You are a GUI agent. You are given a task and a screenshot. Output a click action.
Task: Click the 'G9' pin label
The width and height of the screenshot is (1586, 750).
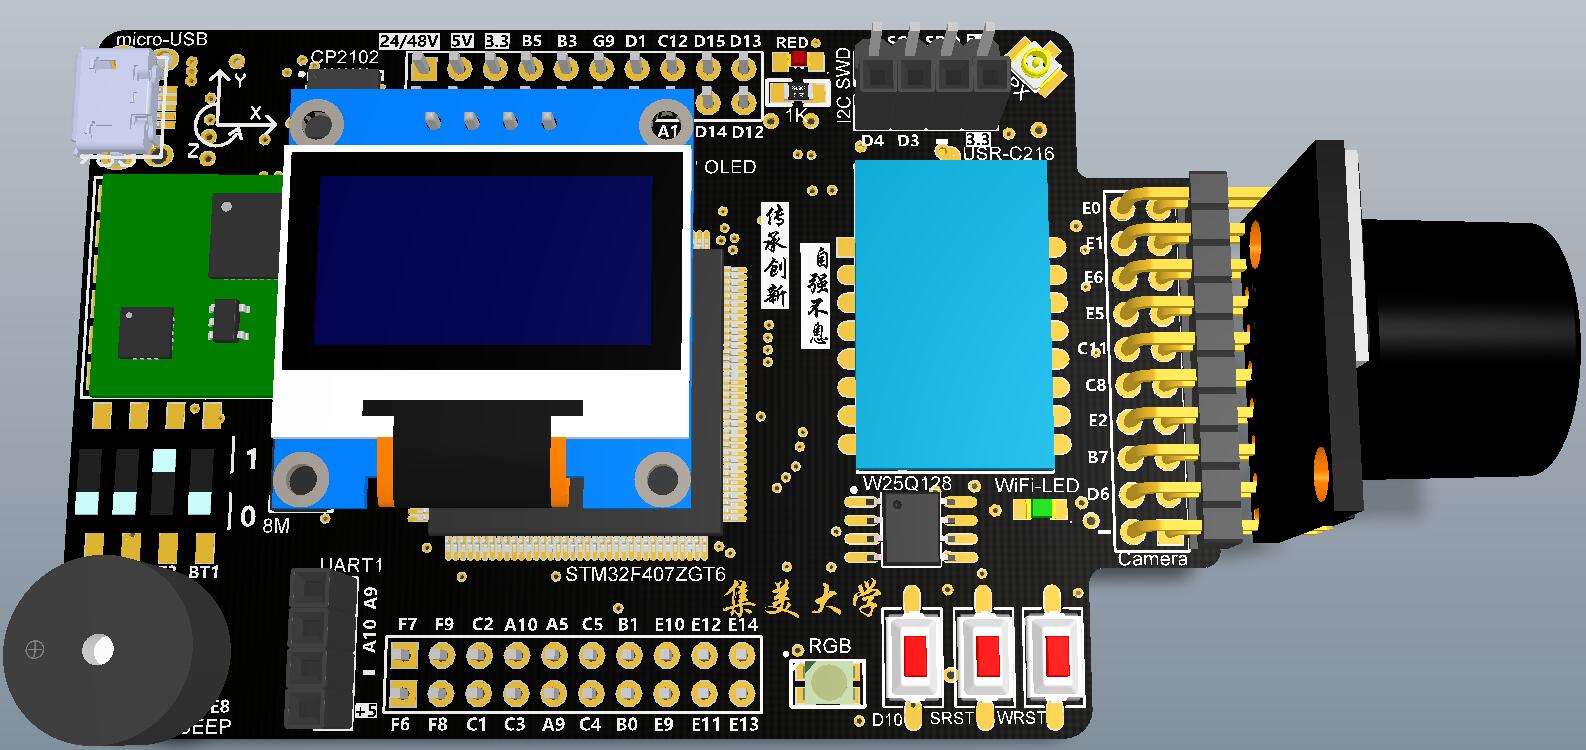pos(604,41)
